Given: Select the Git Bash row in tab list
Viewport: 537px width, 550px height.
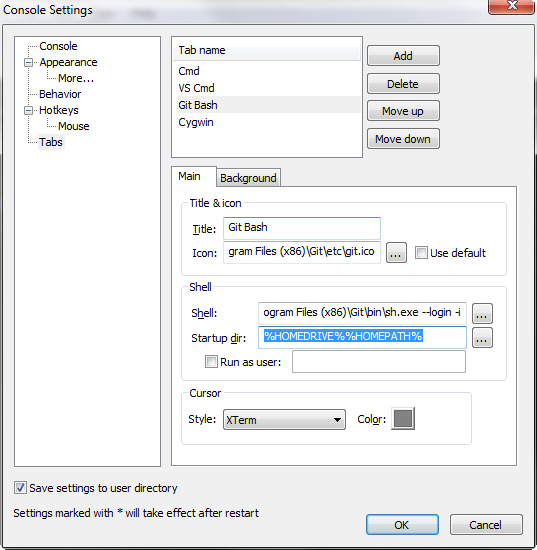Looking at the screenshot, I should pyautogui.click(x=268, y=105).
